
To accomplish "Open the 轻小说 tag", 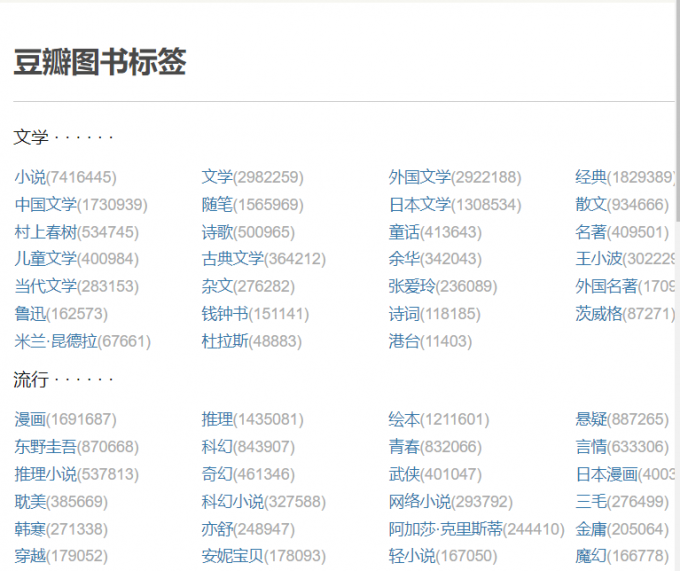I will pyautogui.click(x=412, y=556).
